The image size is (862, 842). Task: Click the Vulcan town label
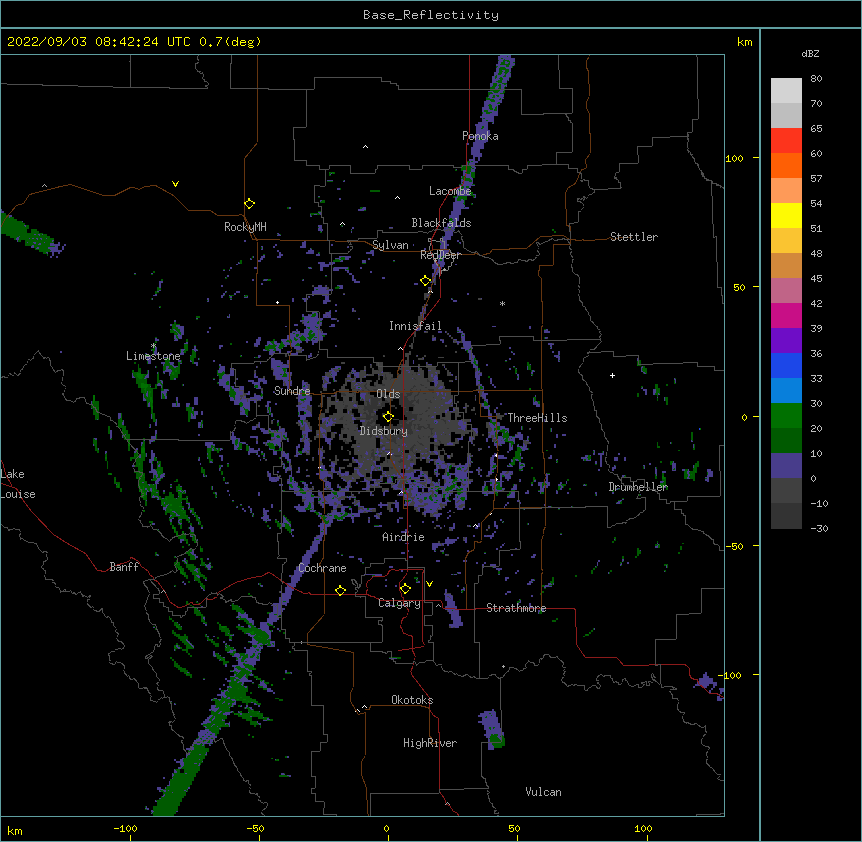(543, 792)
